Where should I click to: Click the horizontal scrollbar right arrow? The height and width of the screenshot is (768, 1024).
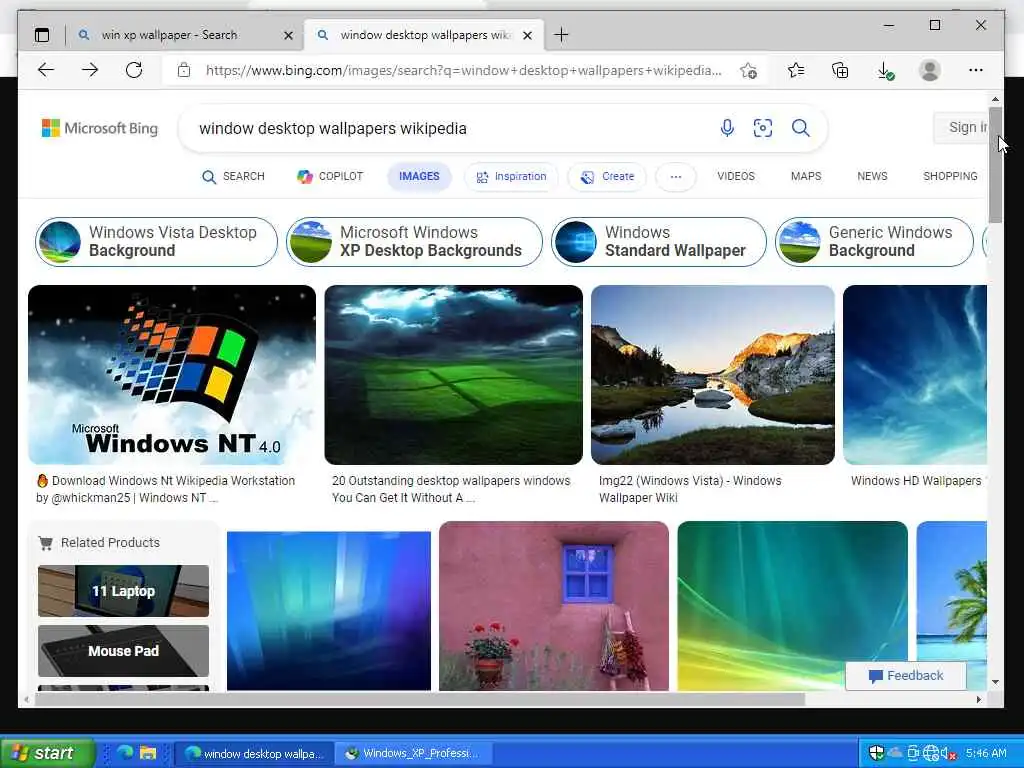[x=979, y=699]
